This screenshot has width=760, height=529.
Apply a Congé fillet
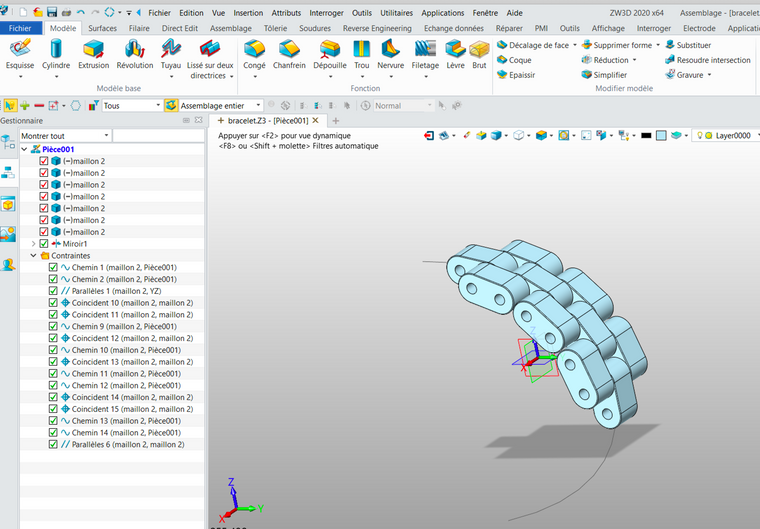click(254, 53)
